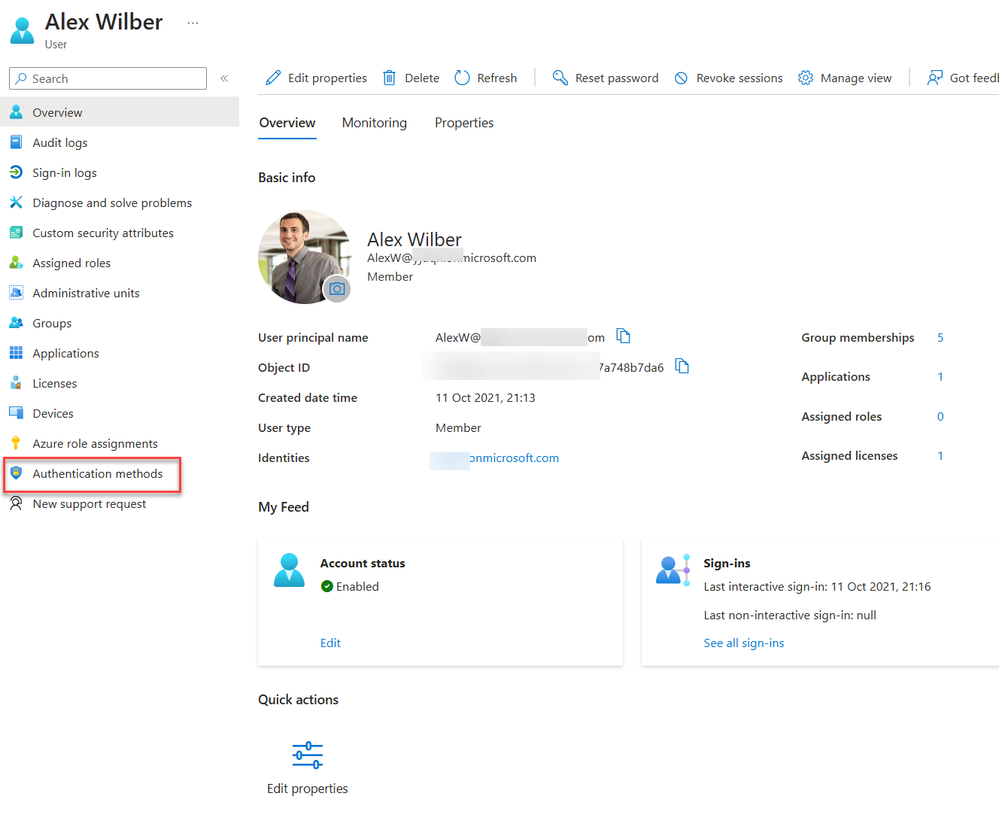Switch to the Properties tab
Screen dimensions: 999x815
coord(464,122)
